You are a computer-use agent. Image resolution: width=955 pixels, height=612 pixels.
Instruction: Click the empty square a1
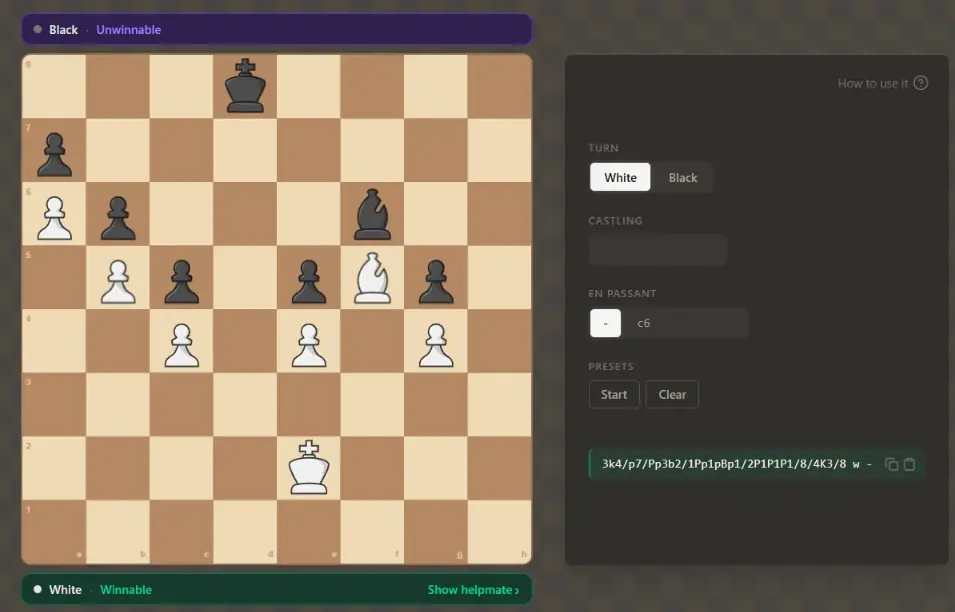pyautogui.click(x=54, y=531)
